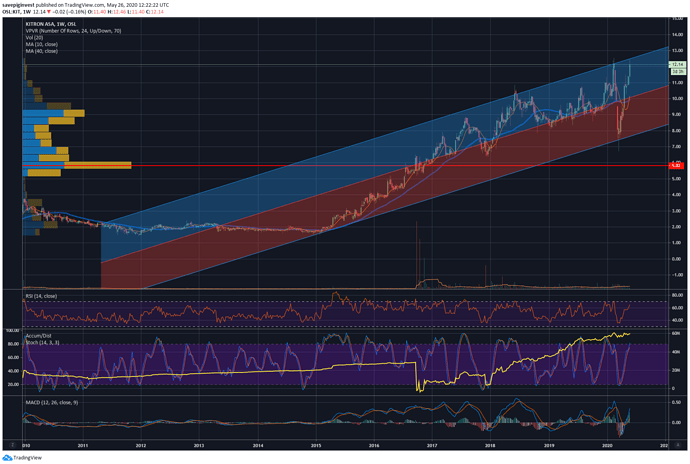Click the 5.00 price axis label
Image resolution: width=690 pixels, height=464 pixels.
coord(677,179)
